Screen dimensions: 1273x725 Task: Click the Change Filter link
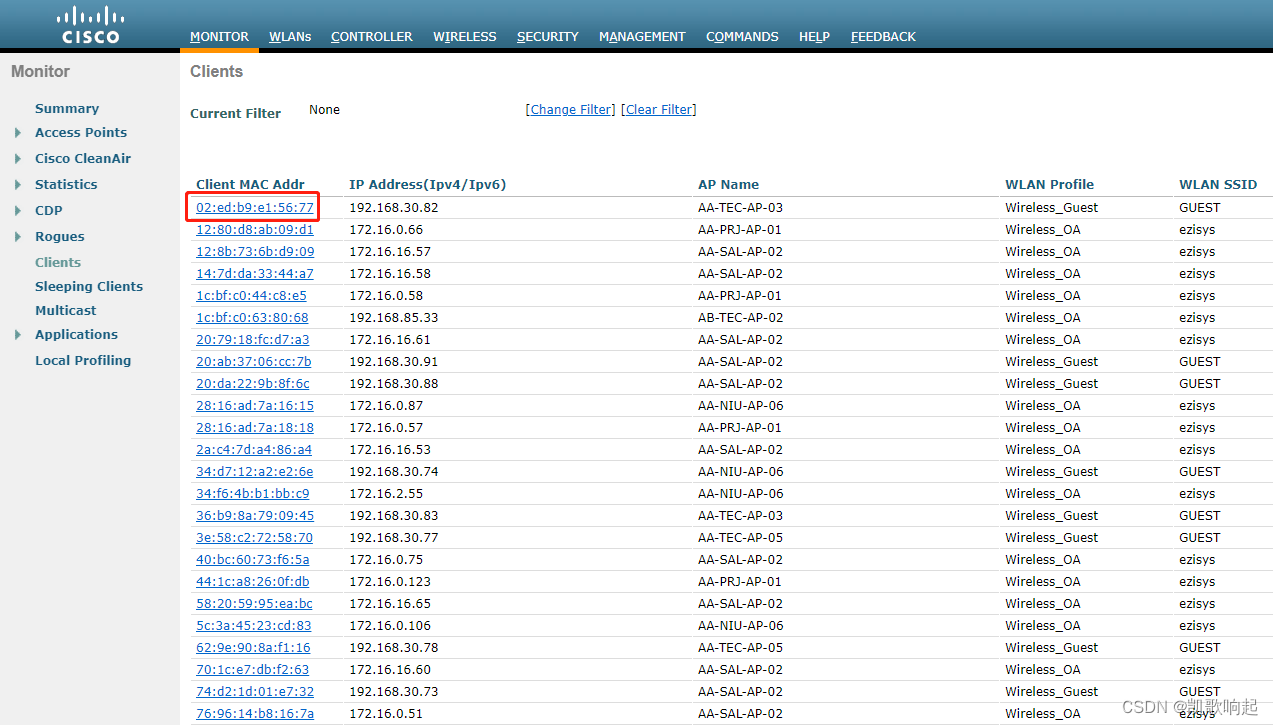tap(571, 109)
